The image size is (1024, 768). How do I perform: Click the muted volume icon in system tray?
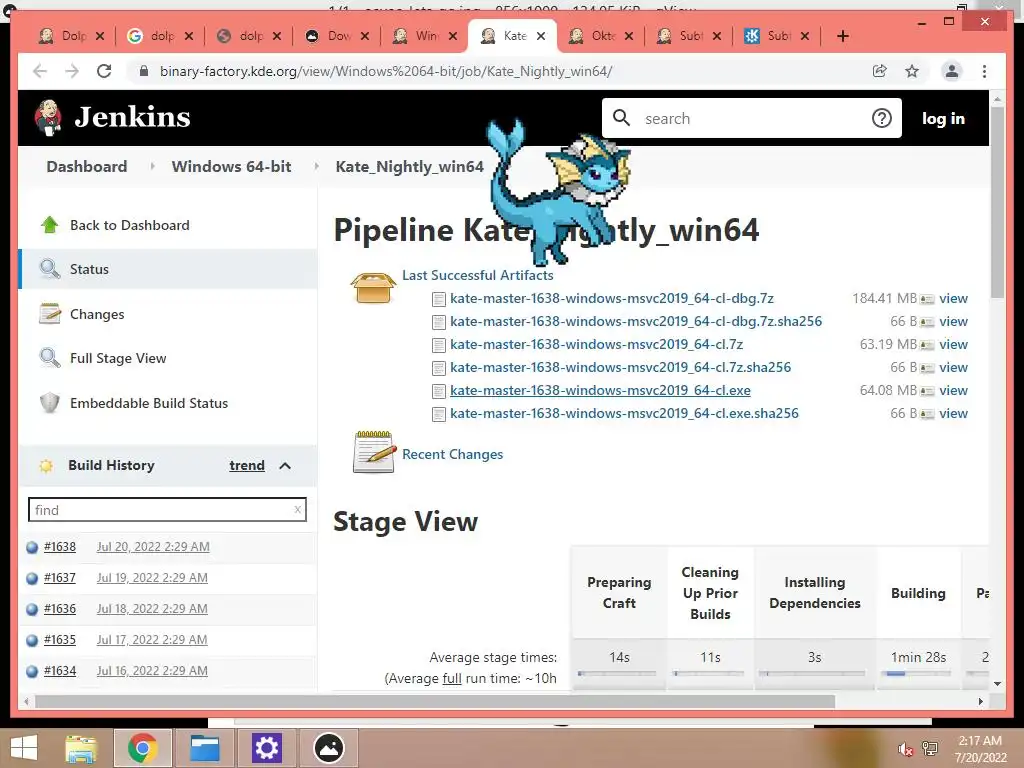[904, 749]
